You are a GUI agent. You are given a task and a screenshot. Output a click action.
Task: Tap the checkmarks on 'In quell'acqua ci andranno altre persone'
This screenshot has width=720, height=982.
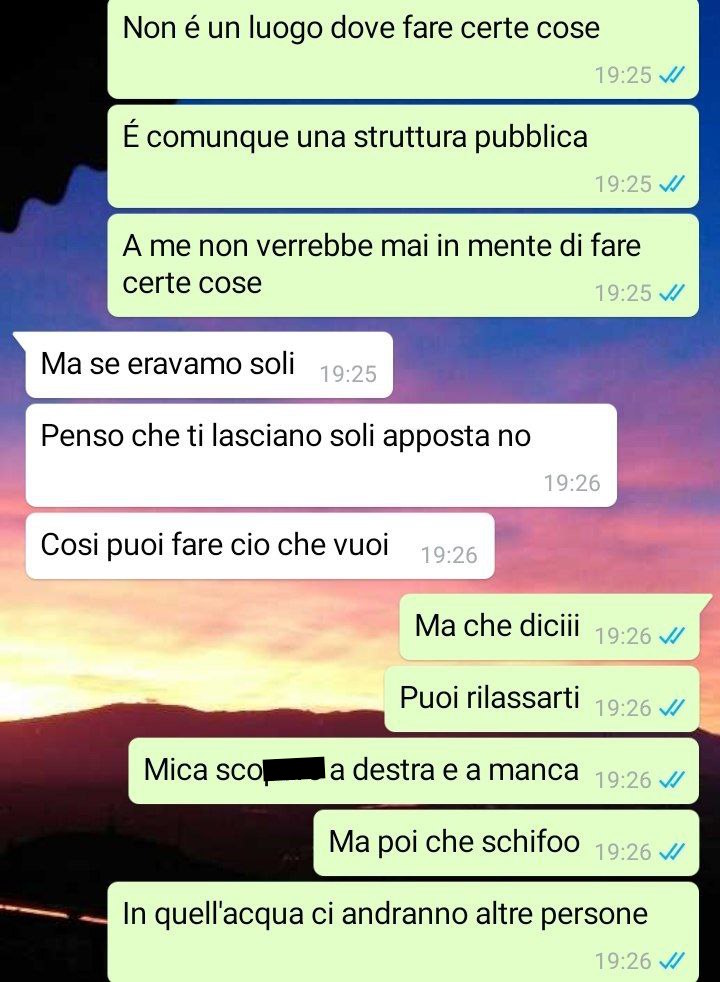pyautogui.click(x=672, y=961)
